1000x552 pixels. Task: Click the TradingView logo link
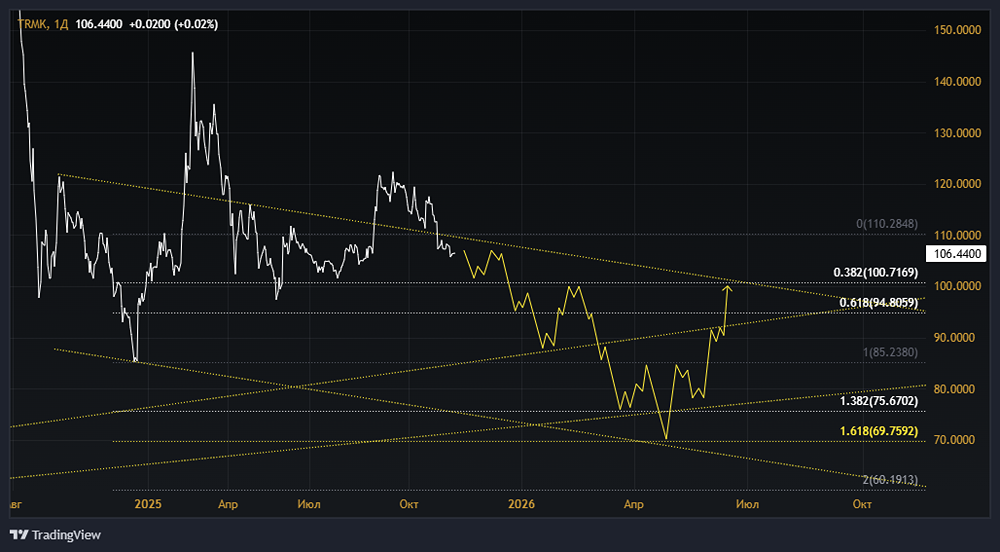[x=55, y=535]
